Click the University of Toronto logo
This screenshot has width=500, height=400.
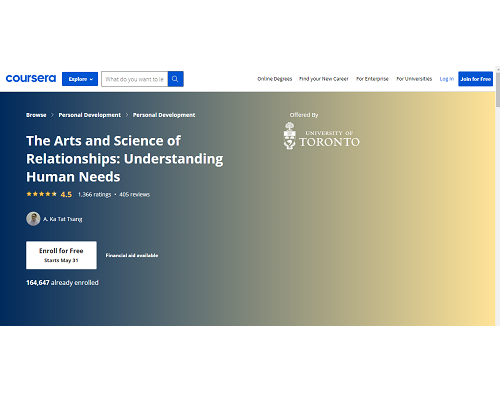click(322, 136)
